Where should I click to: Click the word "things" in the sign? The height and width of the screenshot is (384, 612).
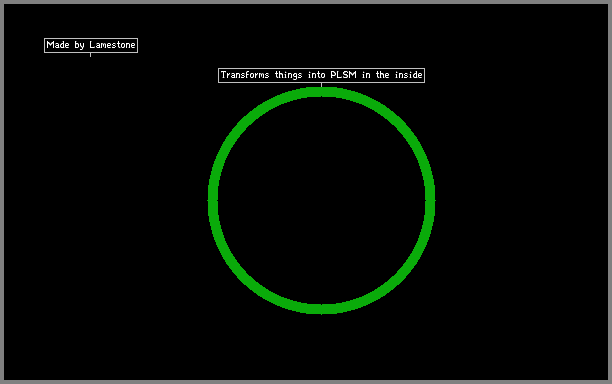288,75
